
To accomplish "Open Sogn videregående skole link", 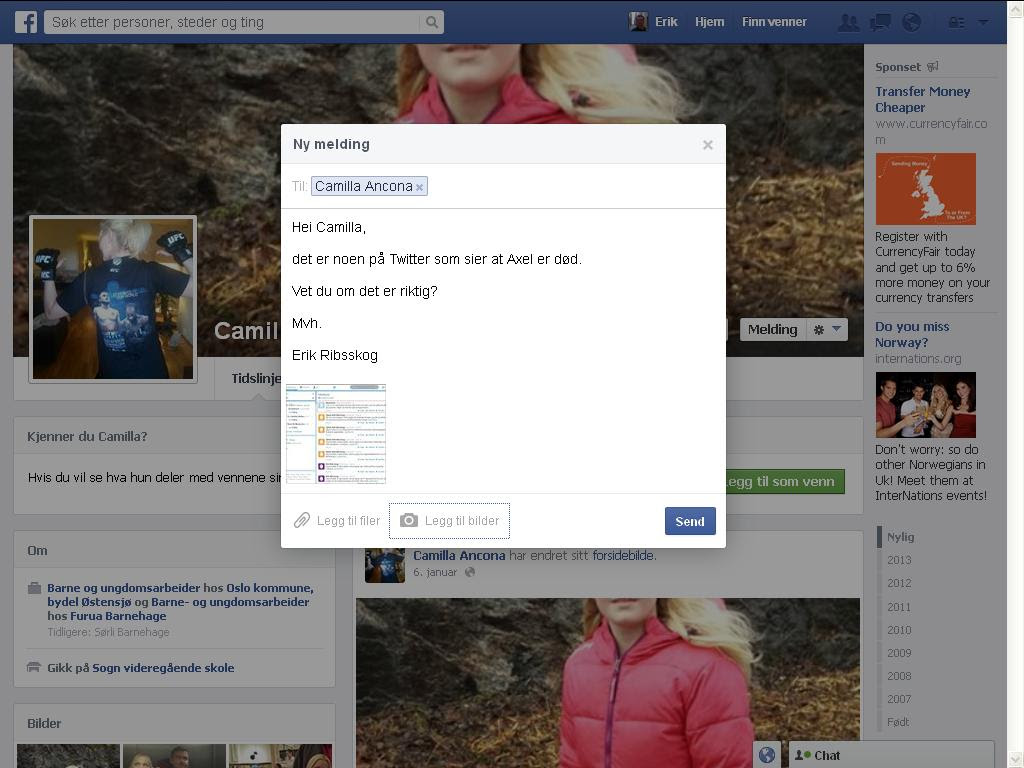I will (x=163, y=667).
